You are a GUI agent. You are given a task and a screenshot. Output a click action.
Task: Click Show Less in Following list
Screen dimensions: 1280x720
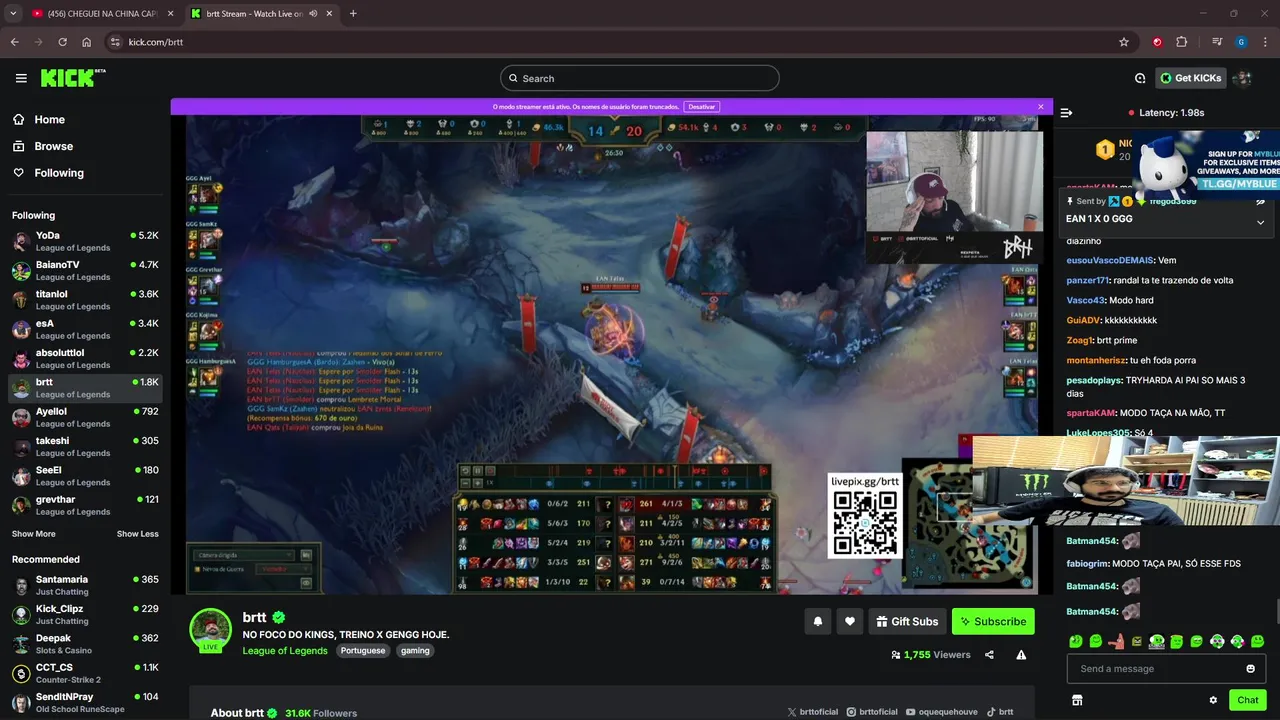138,534
